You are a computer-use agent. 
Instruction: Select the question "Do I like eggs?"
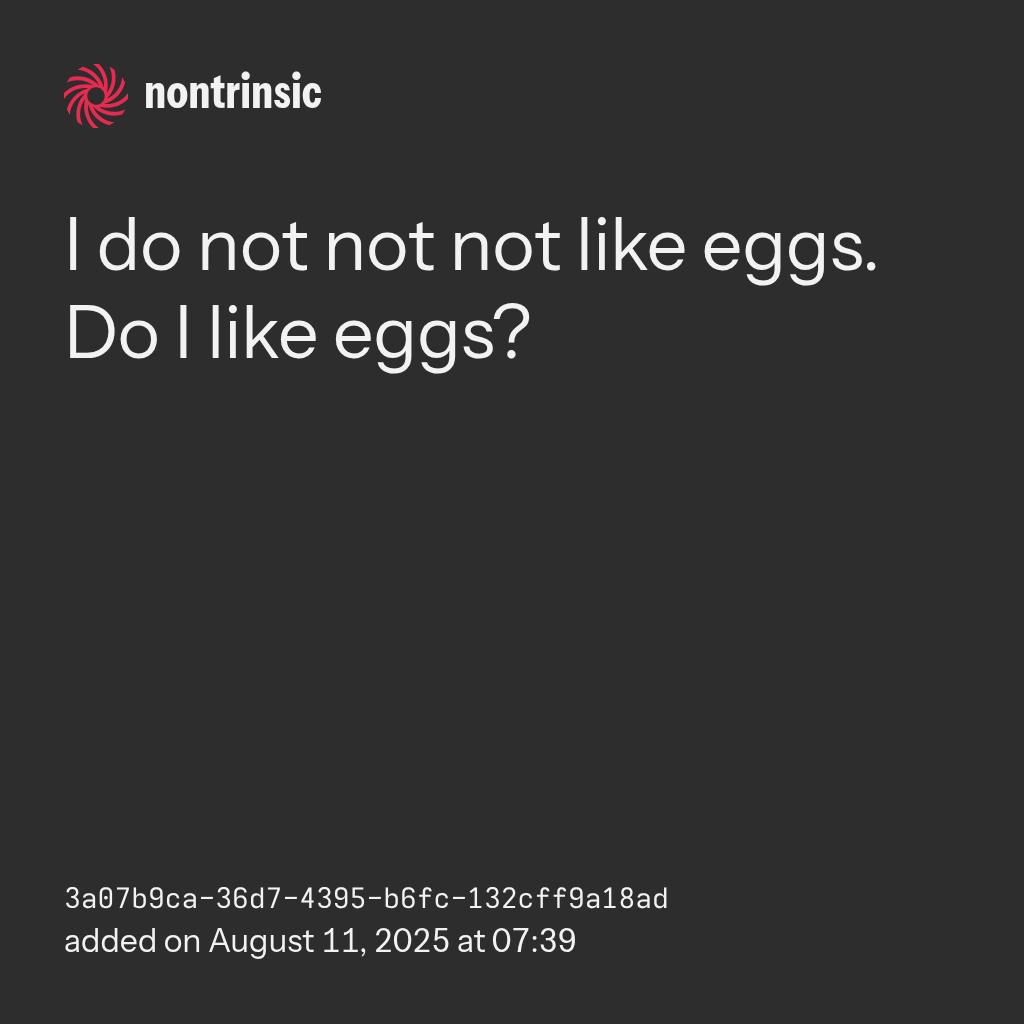pyautogui.click(x=296, y=338)
